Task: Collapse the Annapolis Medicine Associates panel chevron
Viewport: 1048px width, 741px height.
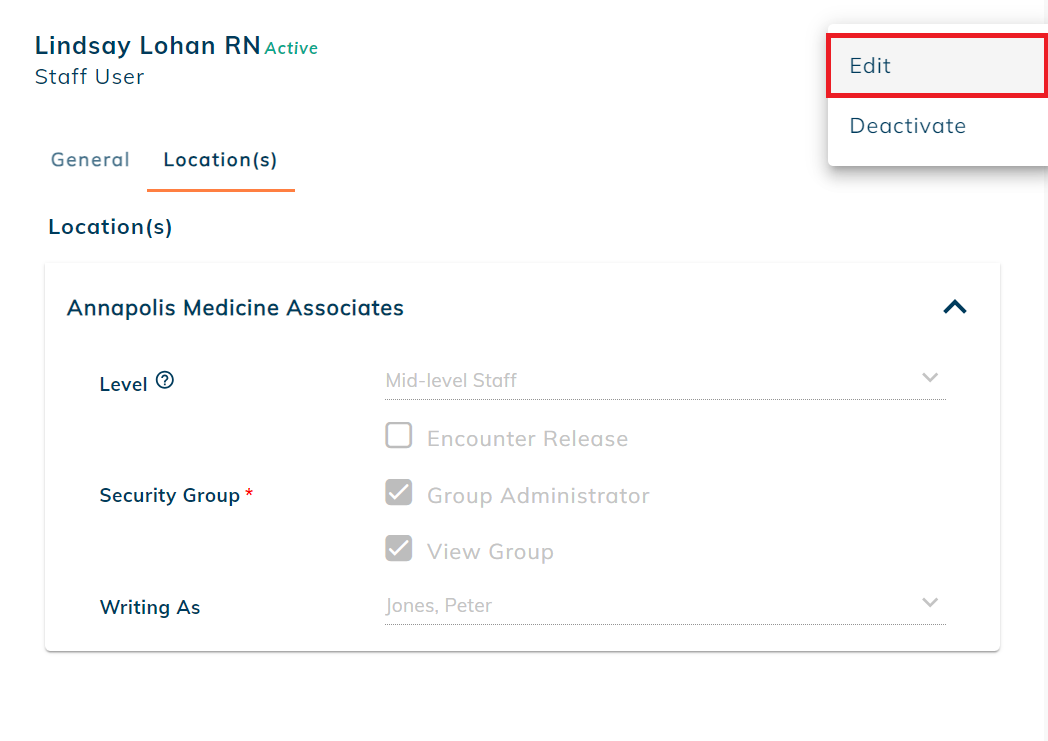Action: point(954,307)
